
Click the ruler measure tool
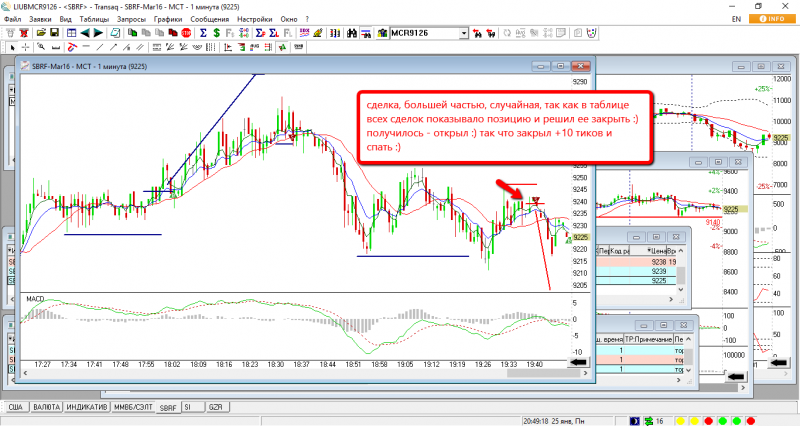point(56,47)
